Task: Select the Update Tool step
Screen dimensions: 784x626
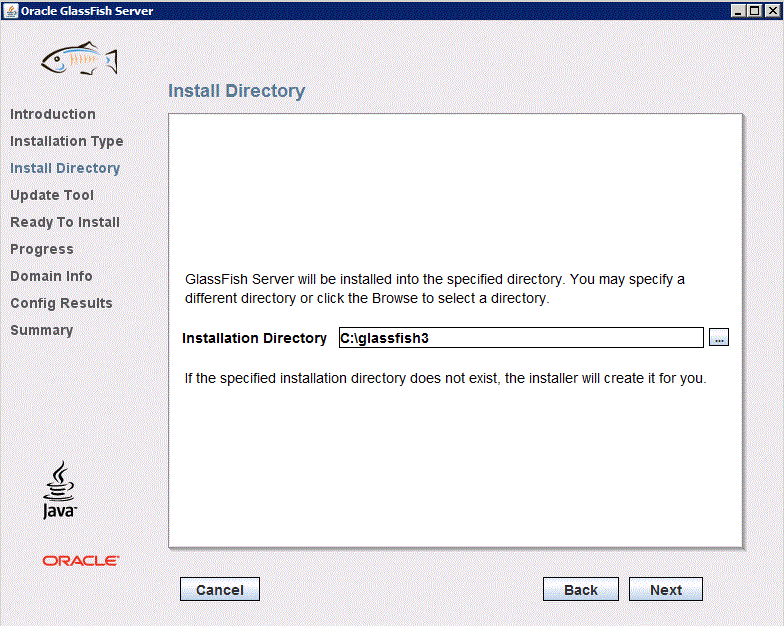Action: (52, 195)
